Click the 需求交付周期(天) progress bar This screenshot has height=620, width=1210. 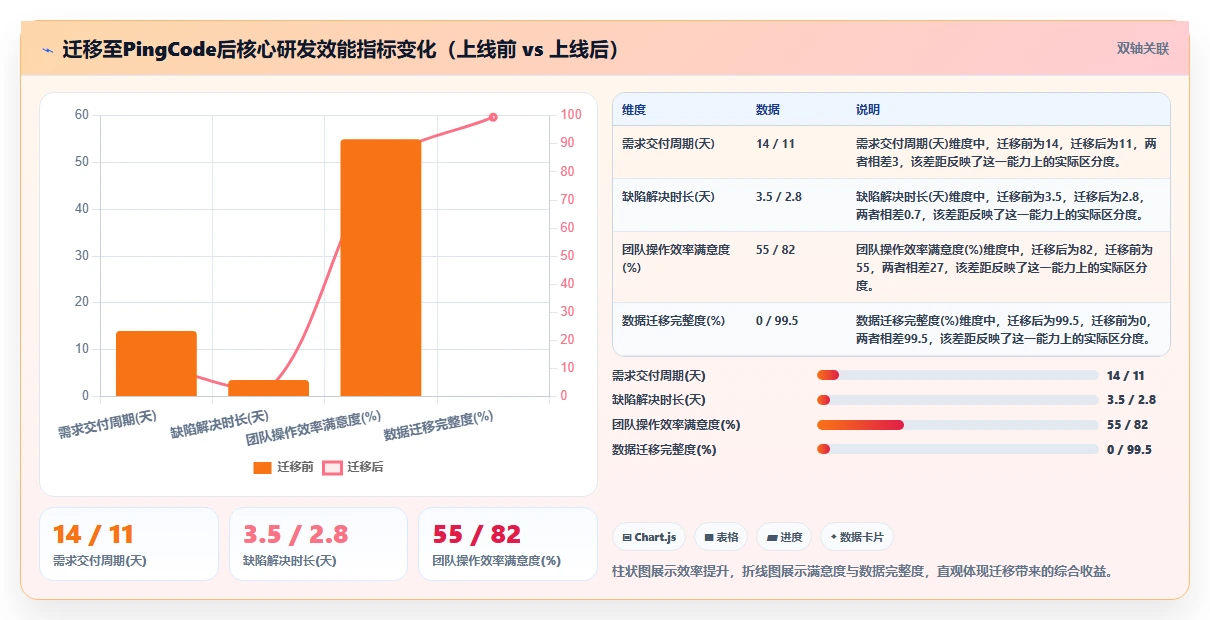957,375
